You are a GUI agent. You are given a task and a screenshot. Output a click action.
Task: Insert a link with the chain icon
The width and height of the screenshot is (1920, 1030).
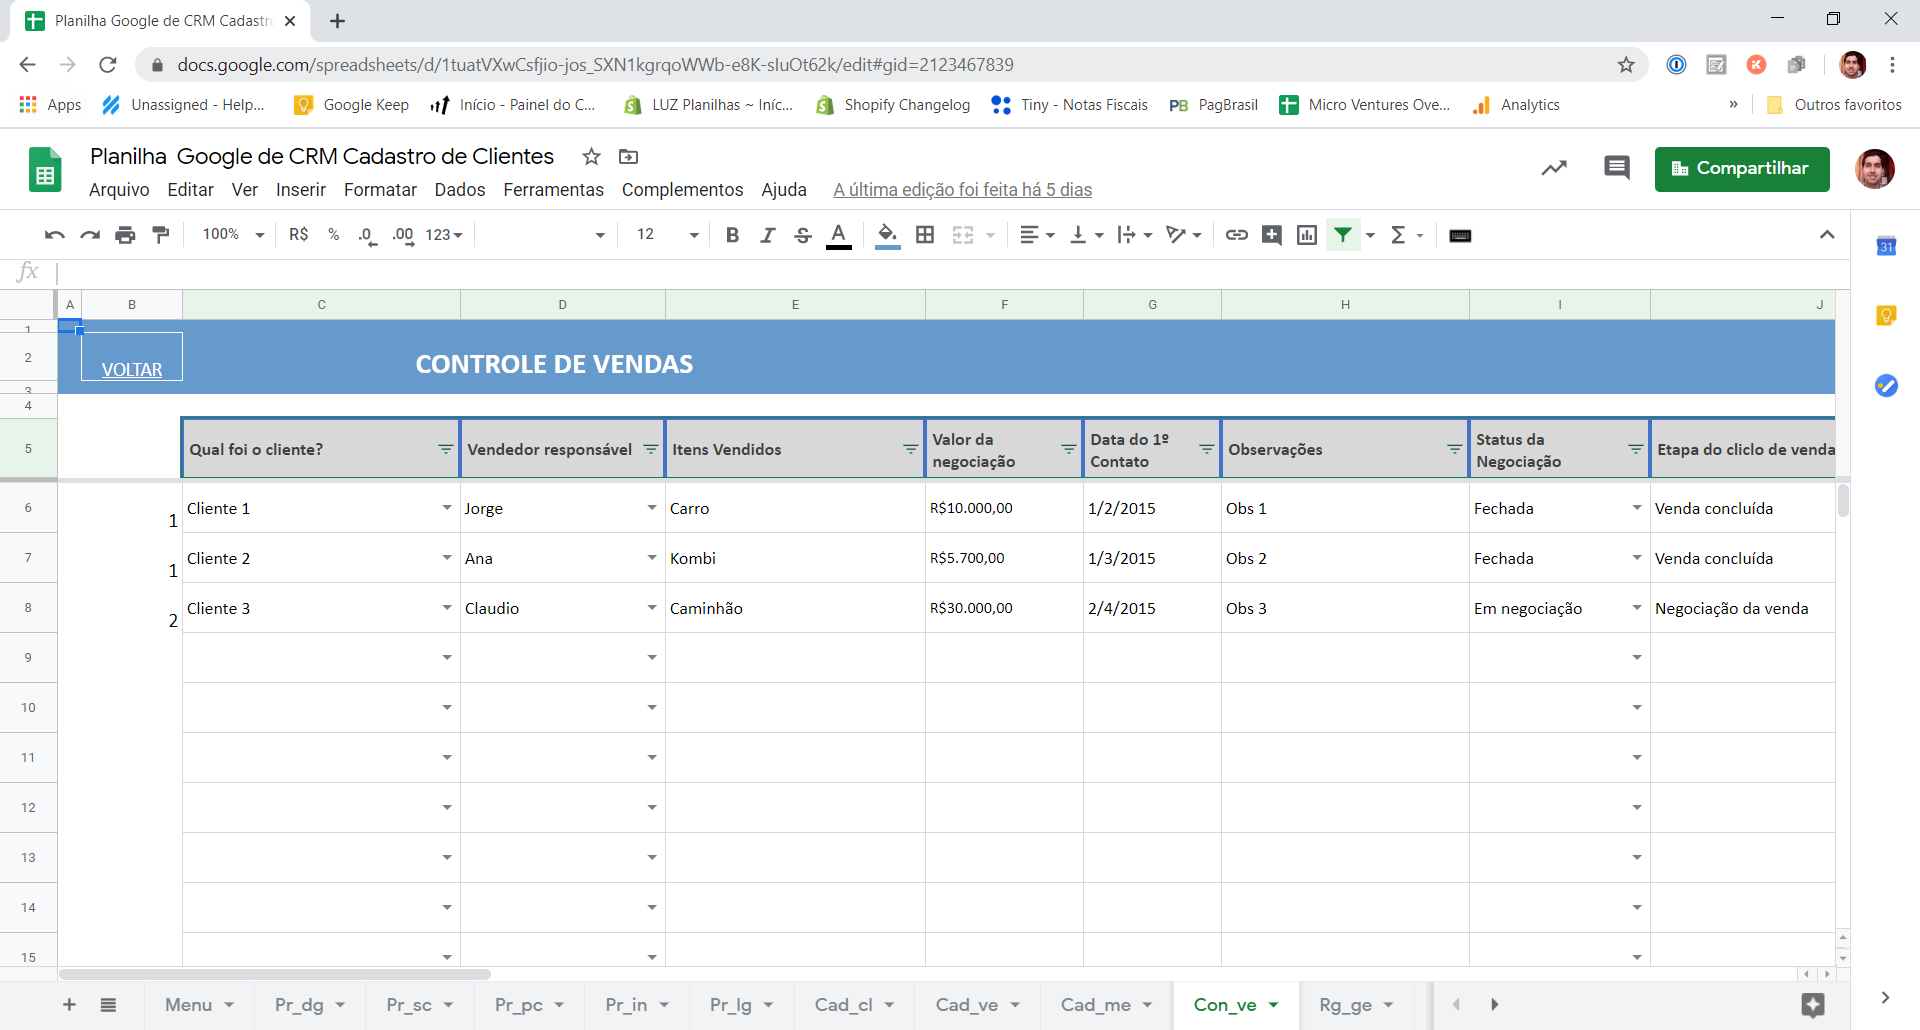(x=1237, y=235)
